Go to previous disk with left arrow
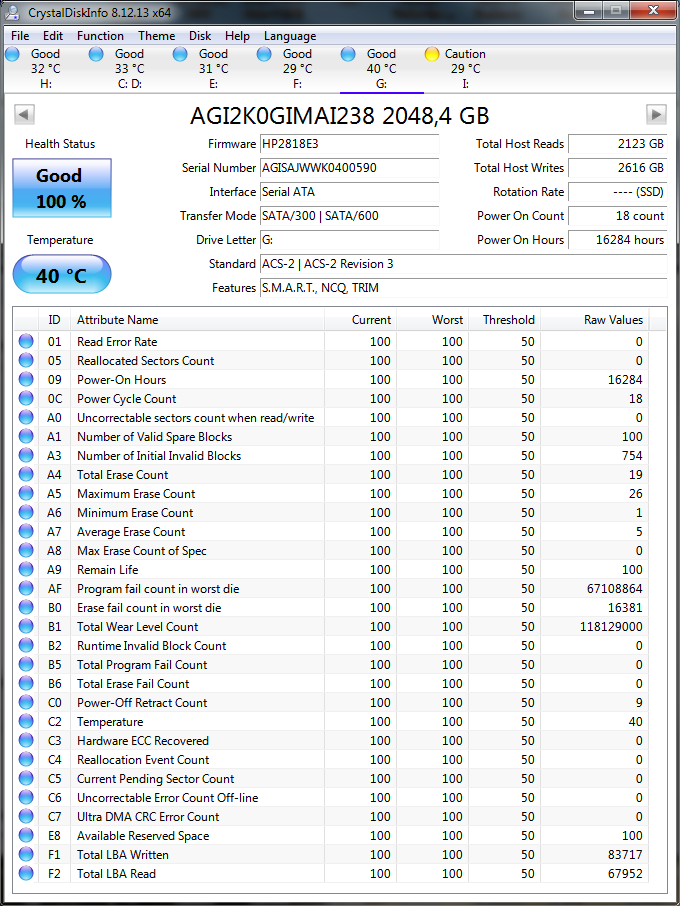The image size is (680, 906). (x=24, y=114)
